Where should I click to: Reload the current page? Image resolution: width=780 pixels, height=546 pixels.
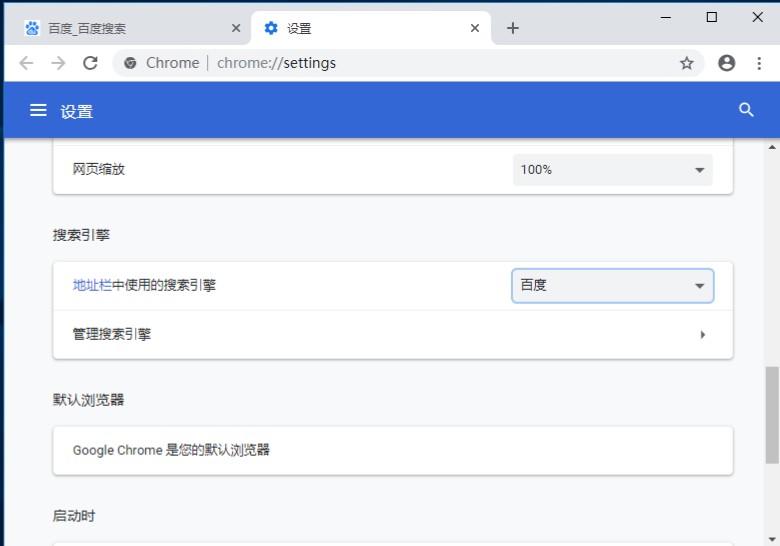coord(90,63)
